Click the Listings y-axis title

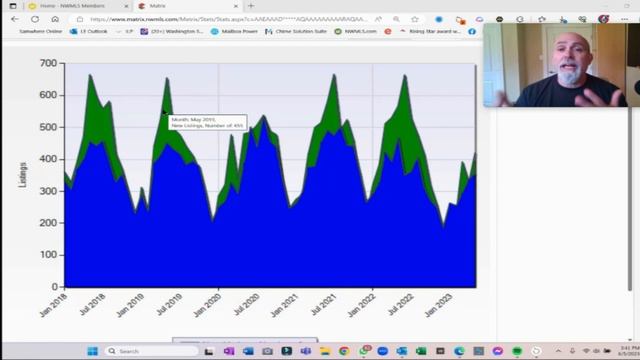click(x=23, y=175)
